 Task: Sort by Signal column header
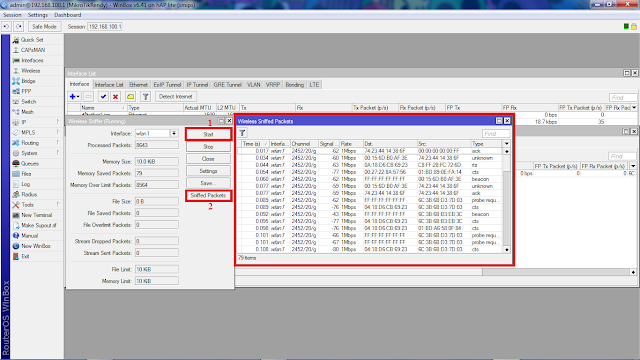pyautogui.click(x=329, y=144)
